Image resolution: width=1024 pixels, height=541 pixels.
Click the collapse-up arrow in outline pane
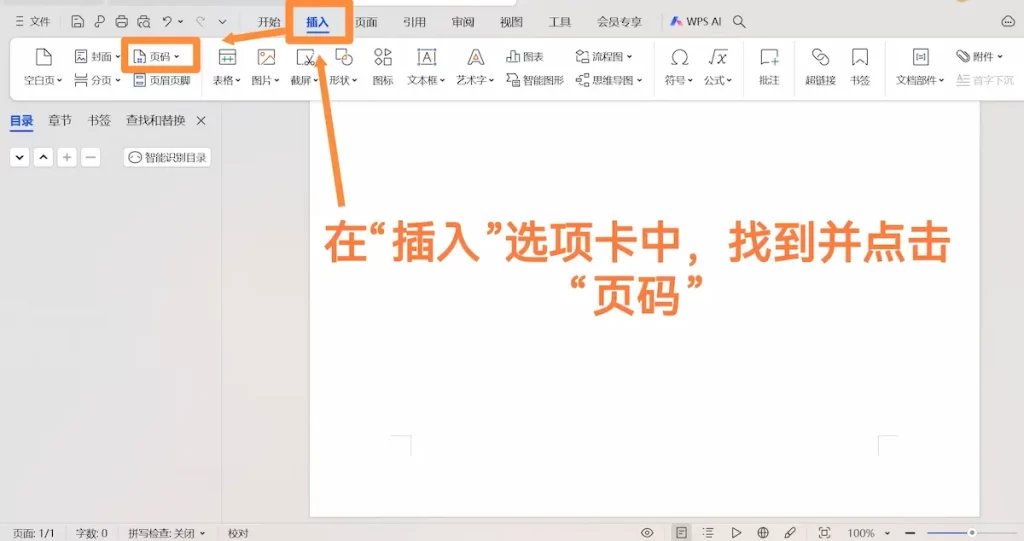43,157
